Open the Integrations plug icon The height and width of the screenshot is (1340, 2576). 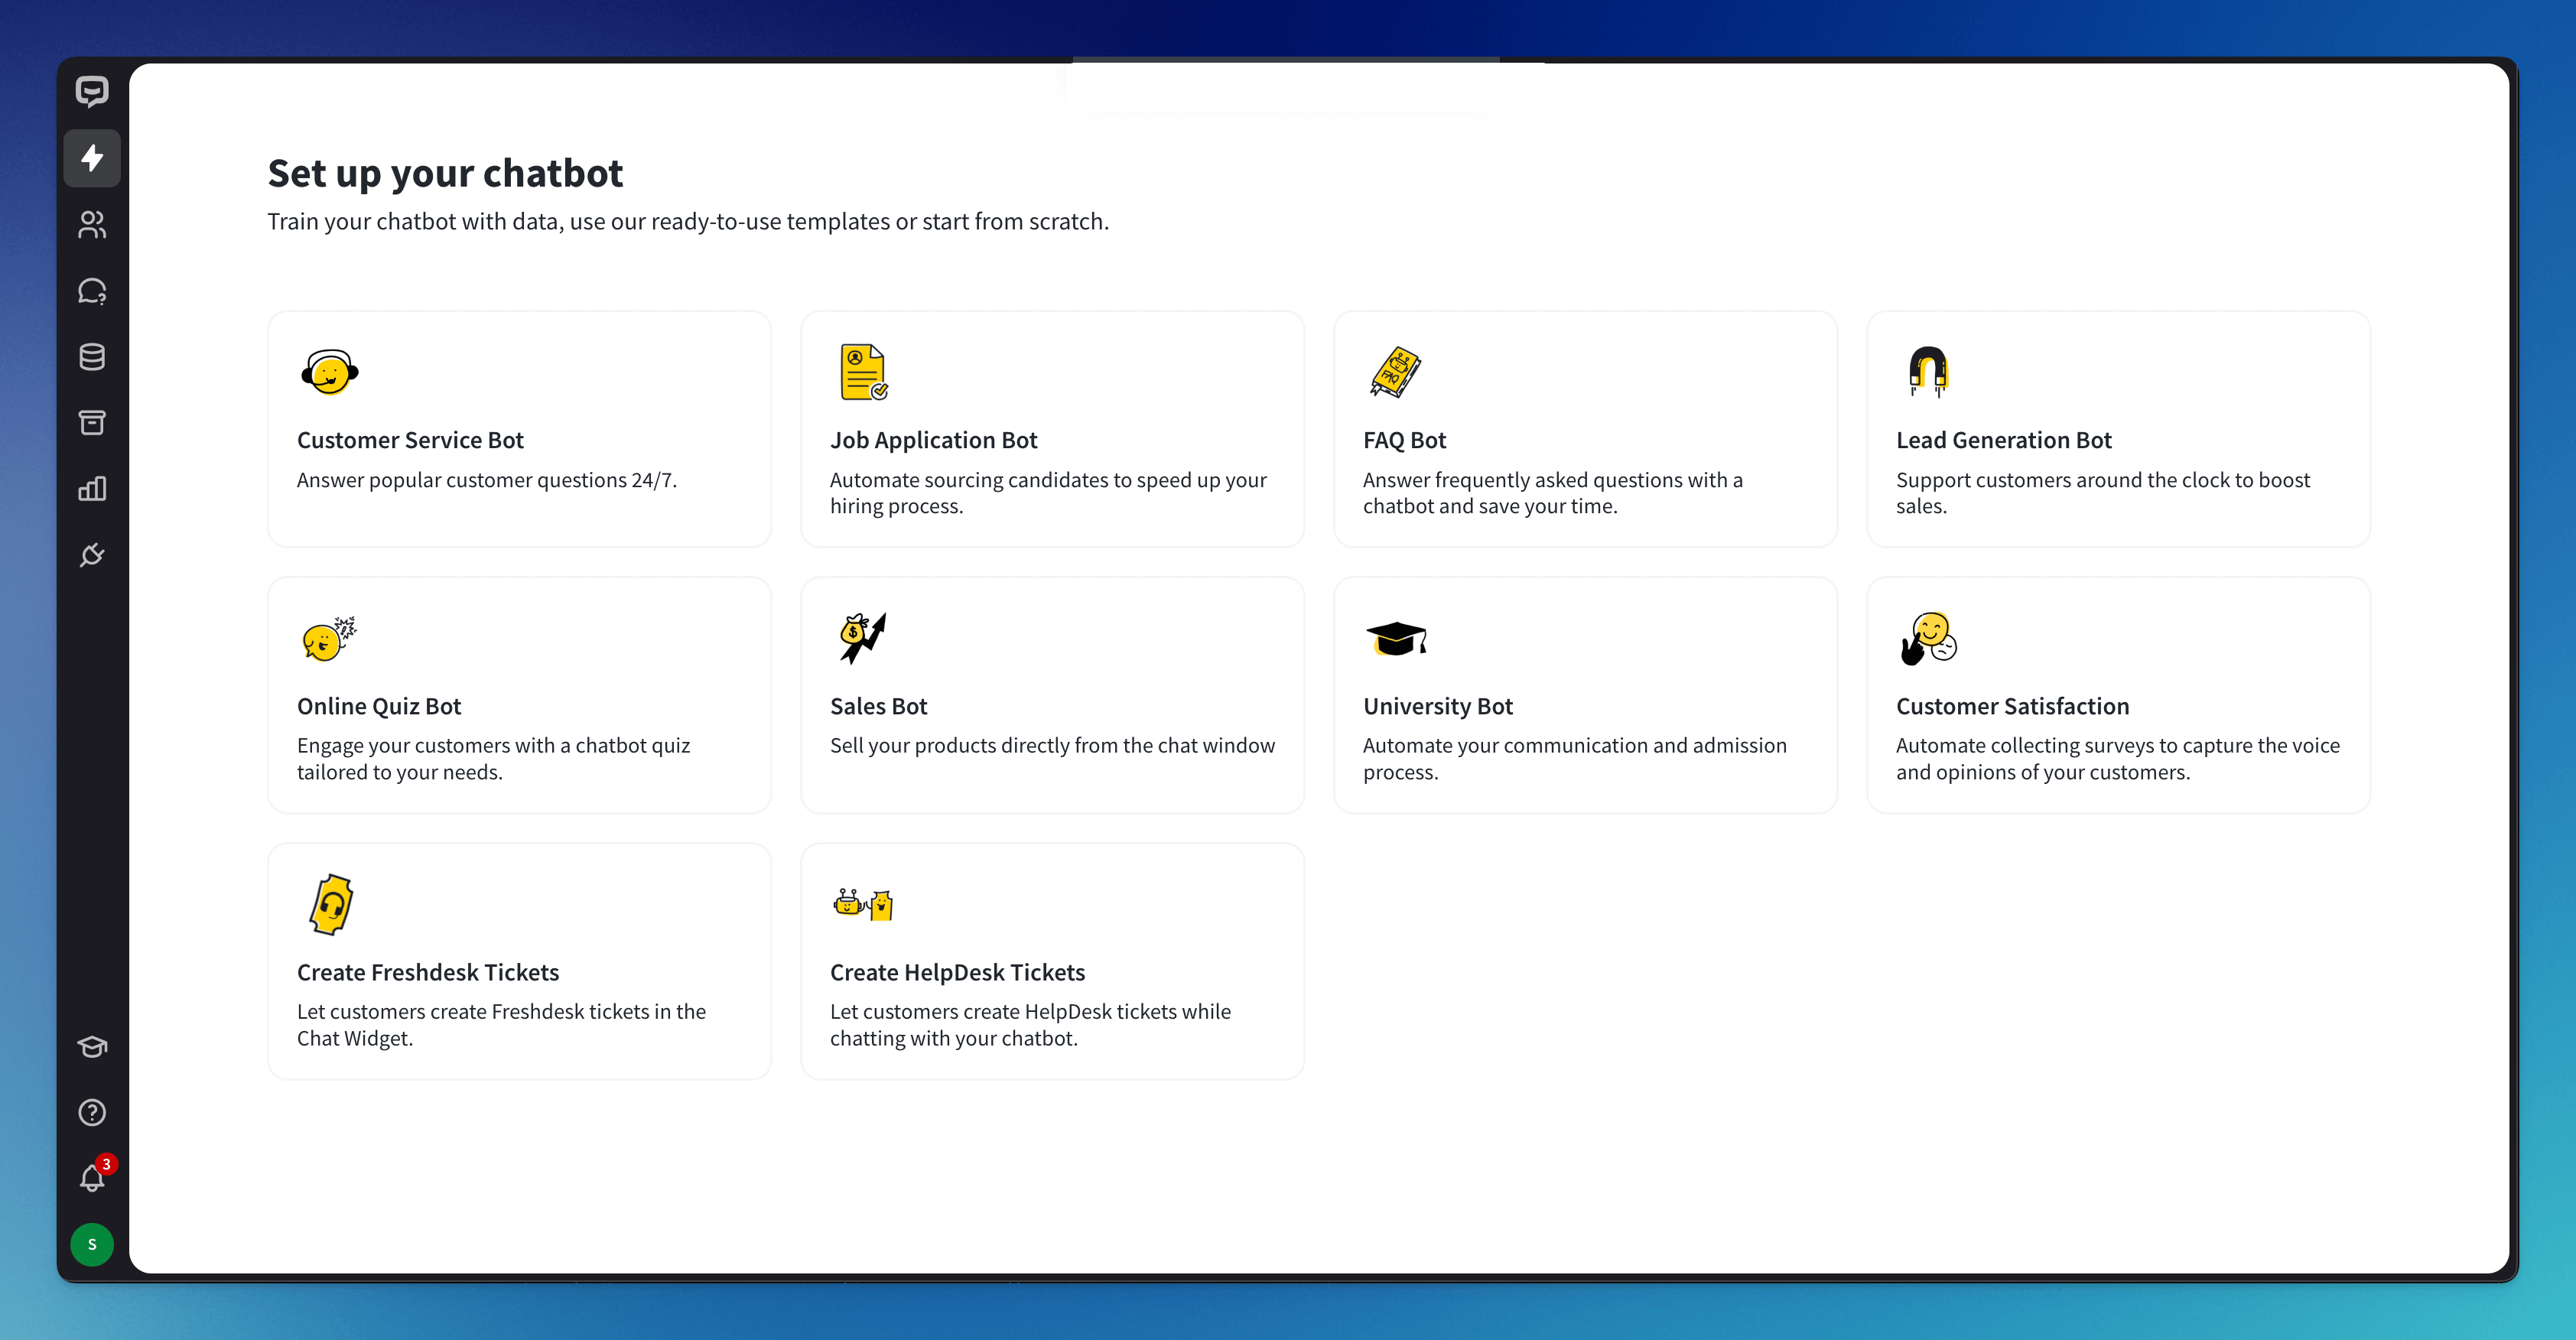point(92,555)
